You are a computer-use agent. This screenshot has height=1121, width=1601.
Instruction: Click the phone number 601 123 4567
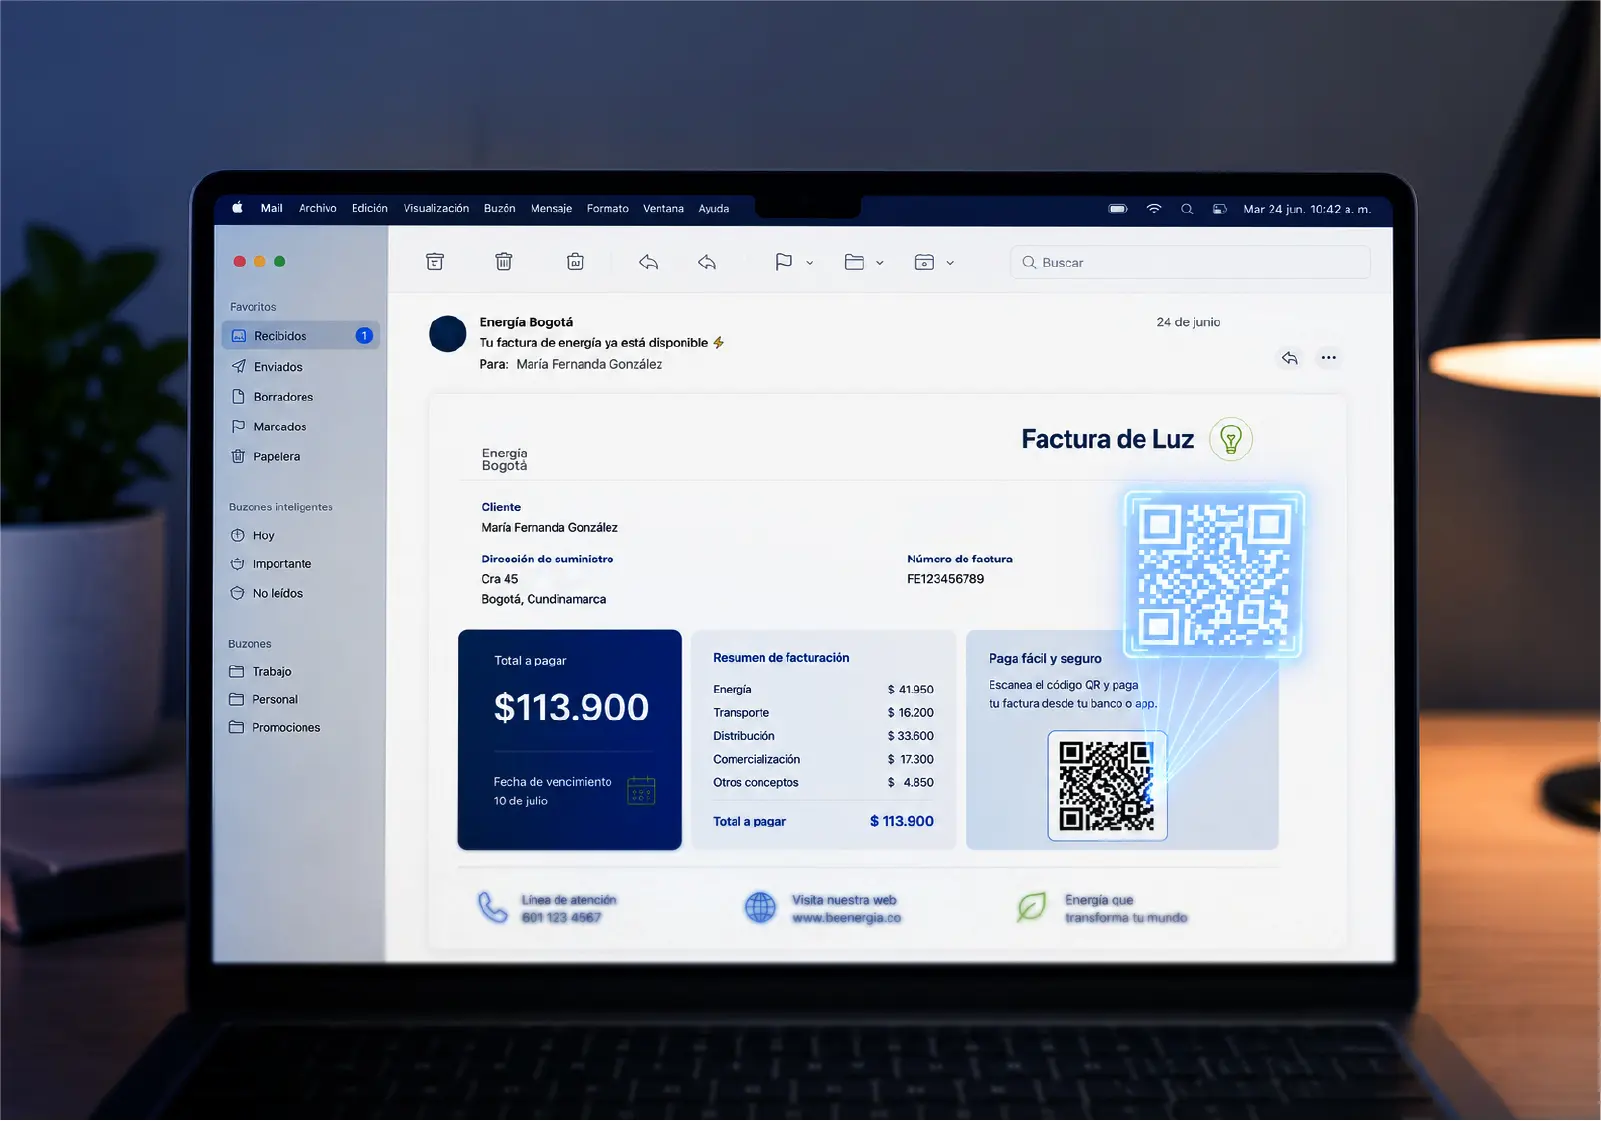coord(561,918)
